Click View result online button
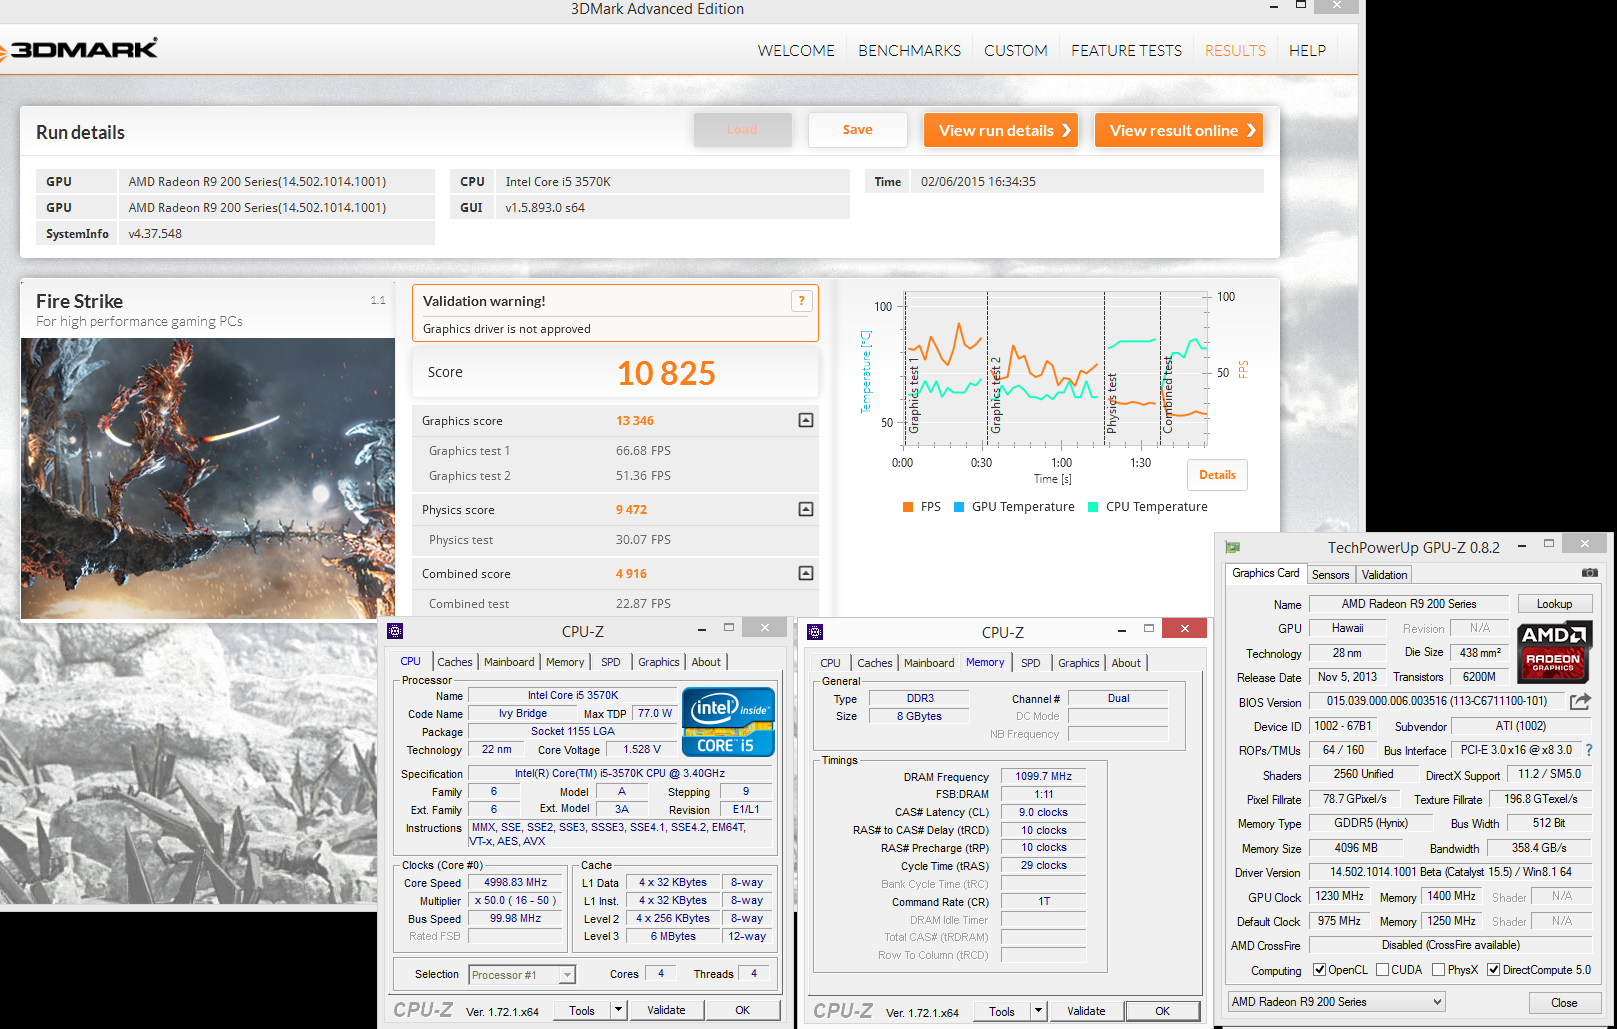 (1178, 130)
